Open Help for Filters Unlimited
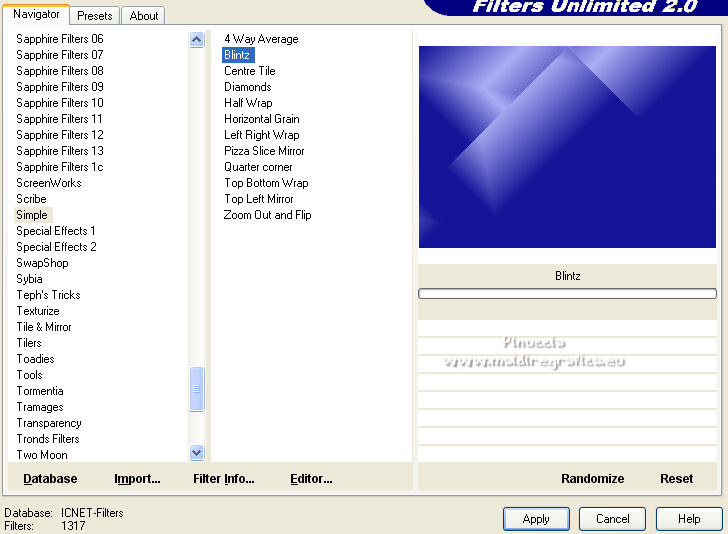The height and width of the screenshot is (534, 728). [x=689, y=519]
